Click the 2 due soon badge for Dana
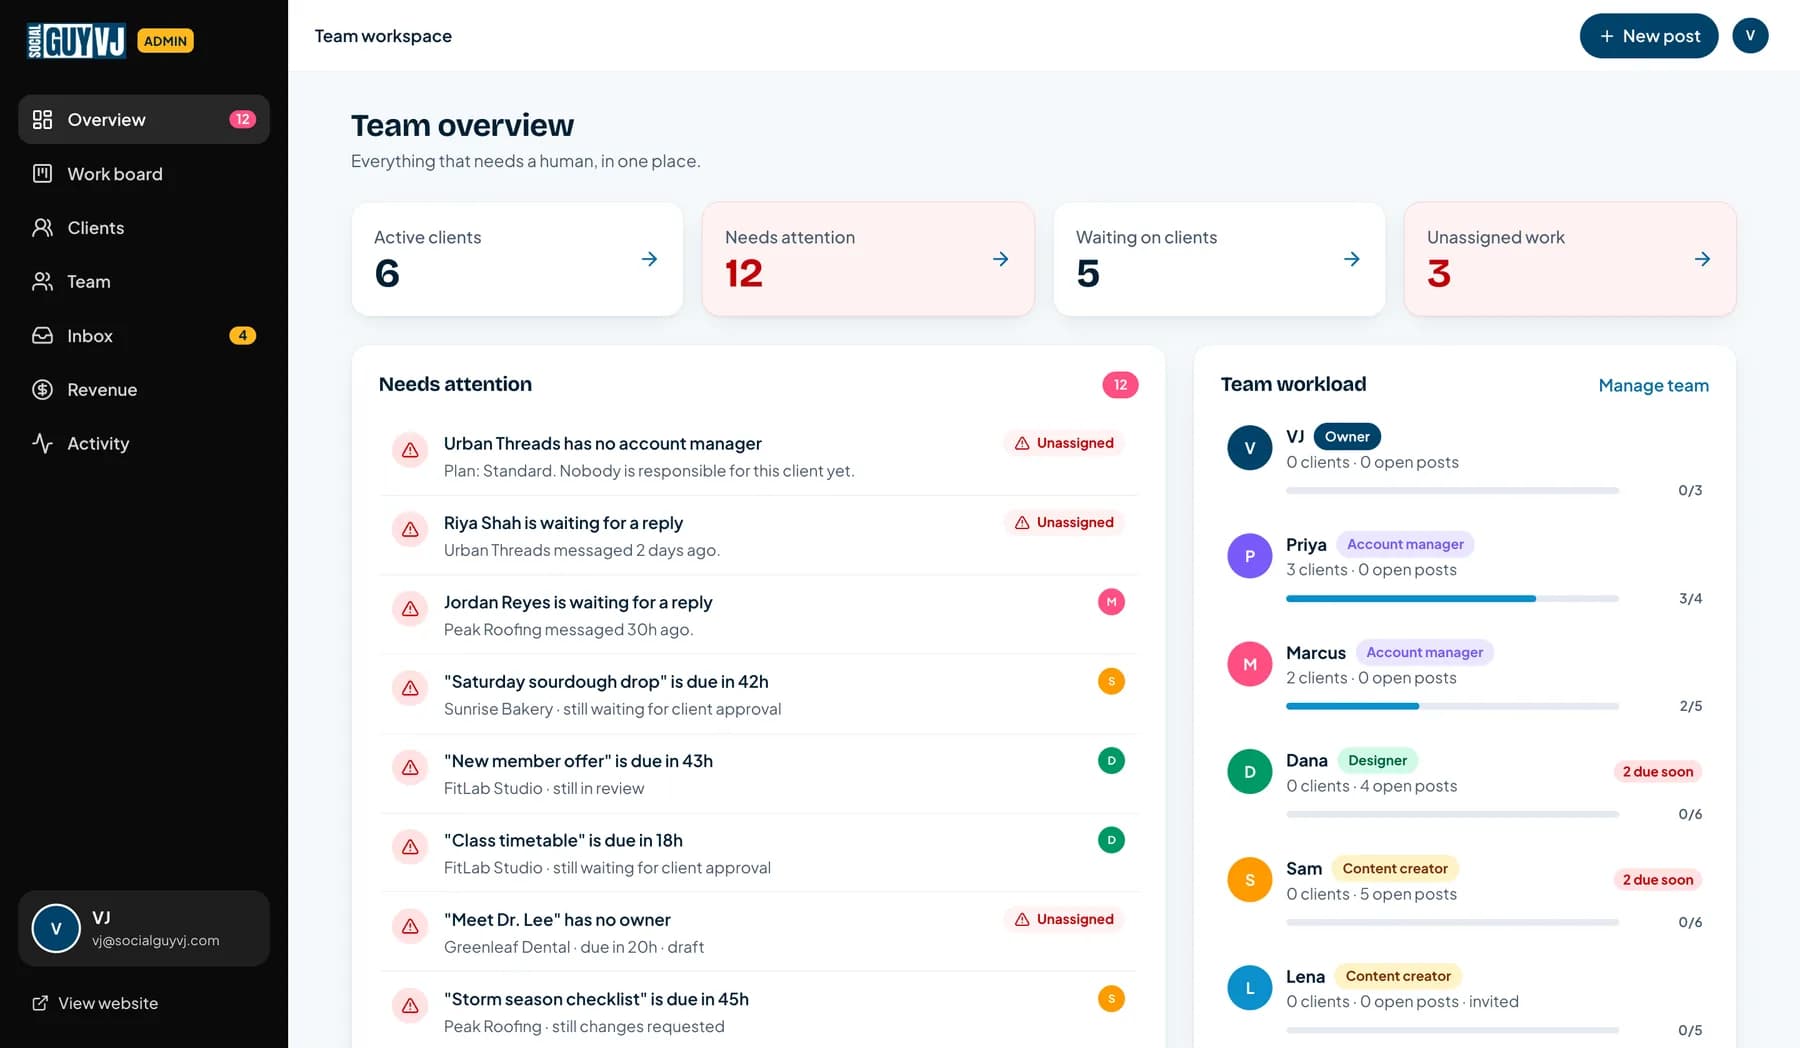This screenshot has height=1048, width=1800. coord(1657,772)
